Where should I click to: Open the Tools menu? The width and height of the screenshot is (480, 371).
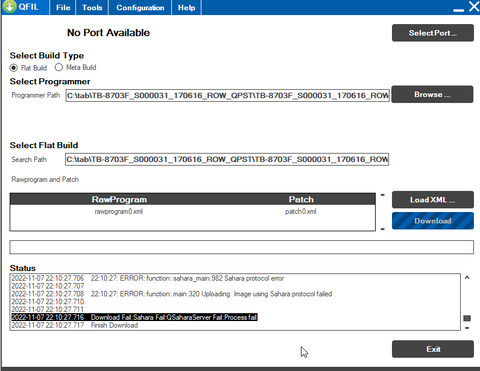pos(92,8)
